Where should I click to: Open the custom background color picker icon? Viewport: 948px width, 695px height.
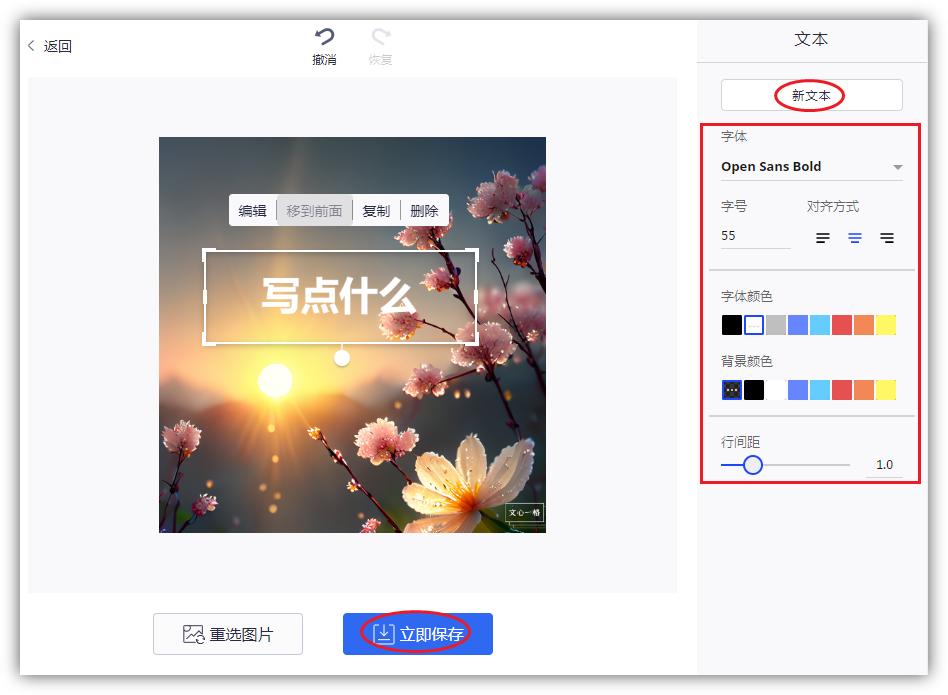click(x=731, y=389)
